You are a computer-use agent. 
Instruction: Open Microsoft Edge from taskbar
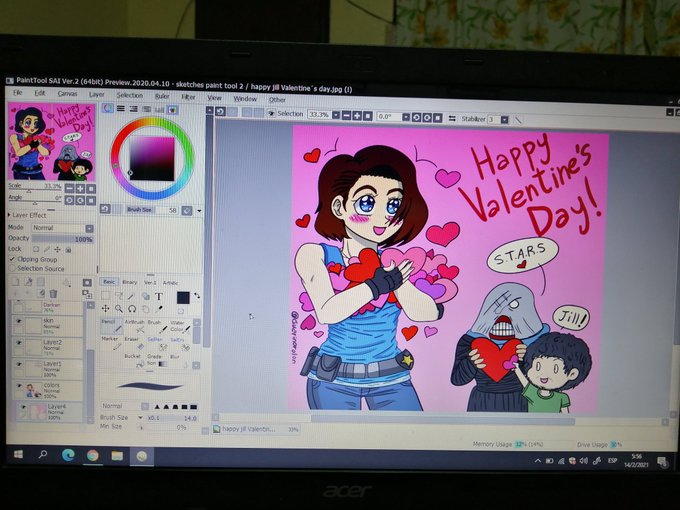tap(68, 455)
